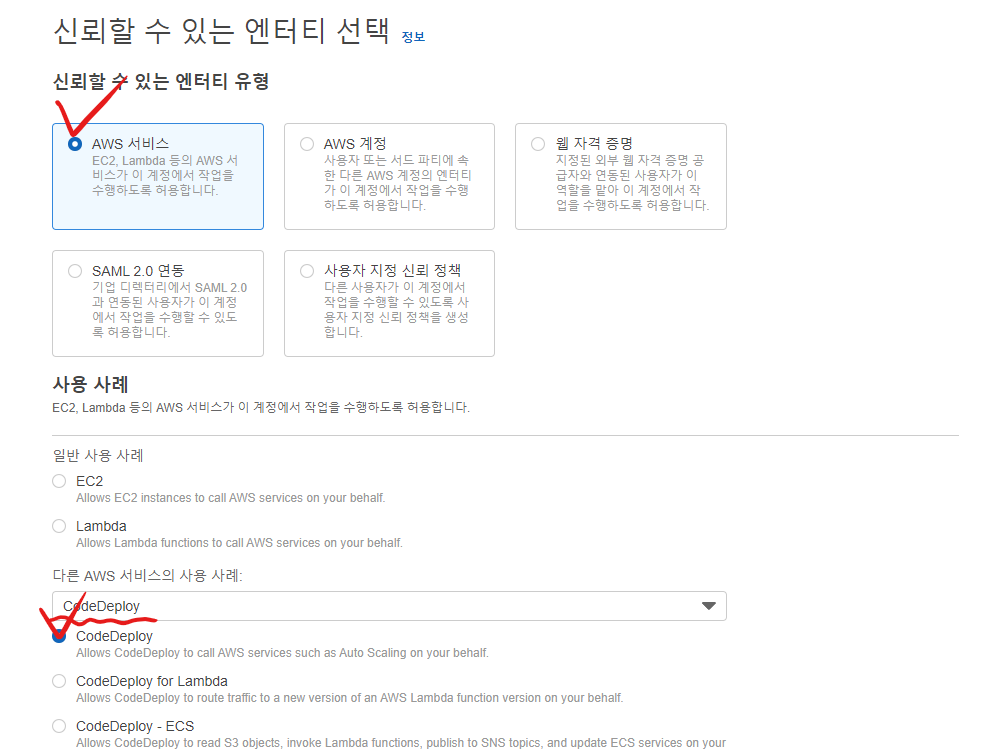Click the AWS 서비스 card description text
The width and height of the screenshot is (983, 749).
click(165, 175)
